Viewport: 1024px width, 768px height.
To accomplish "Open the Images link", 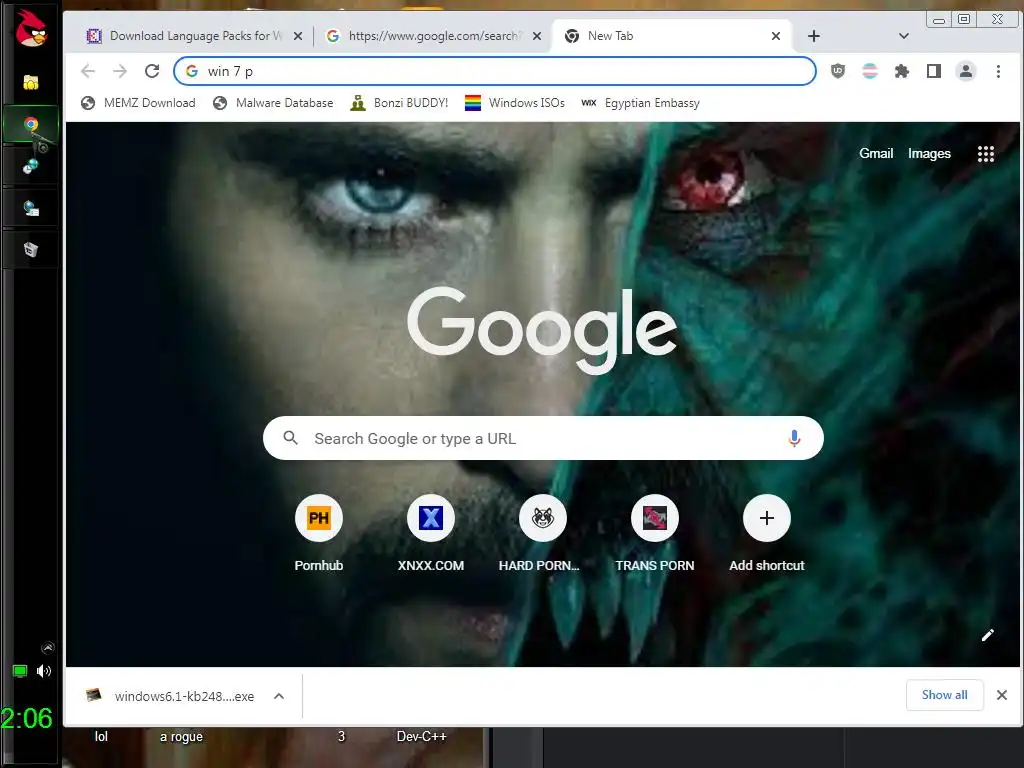I will click(x=929, y=153).
